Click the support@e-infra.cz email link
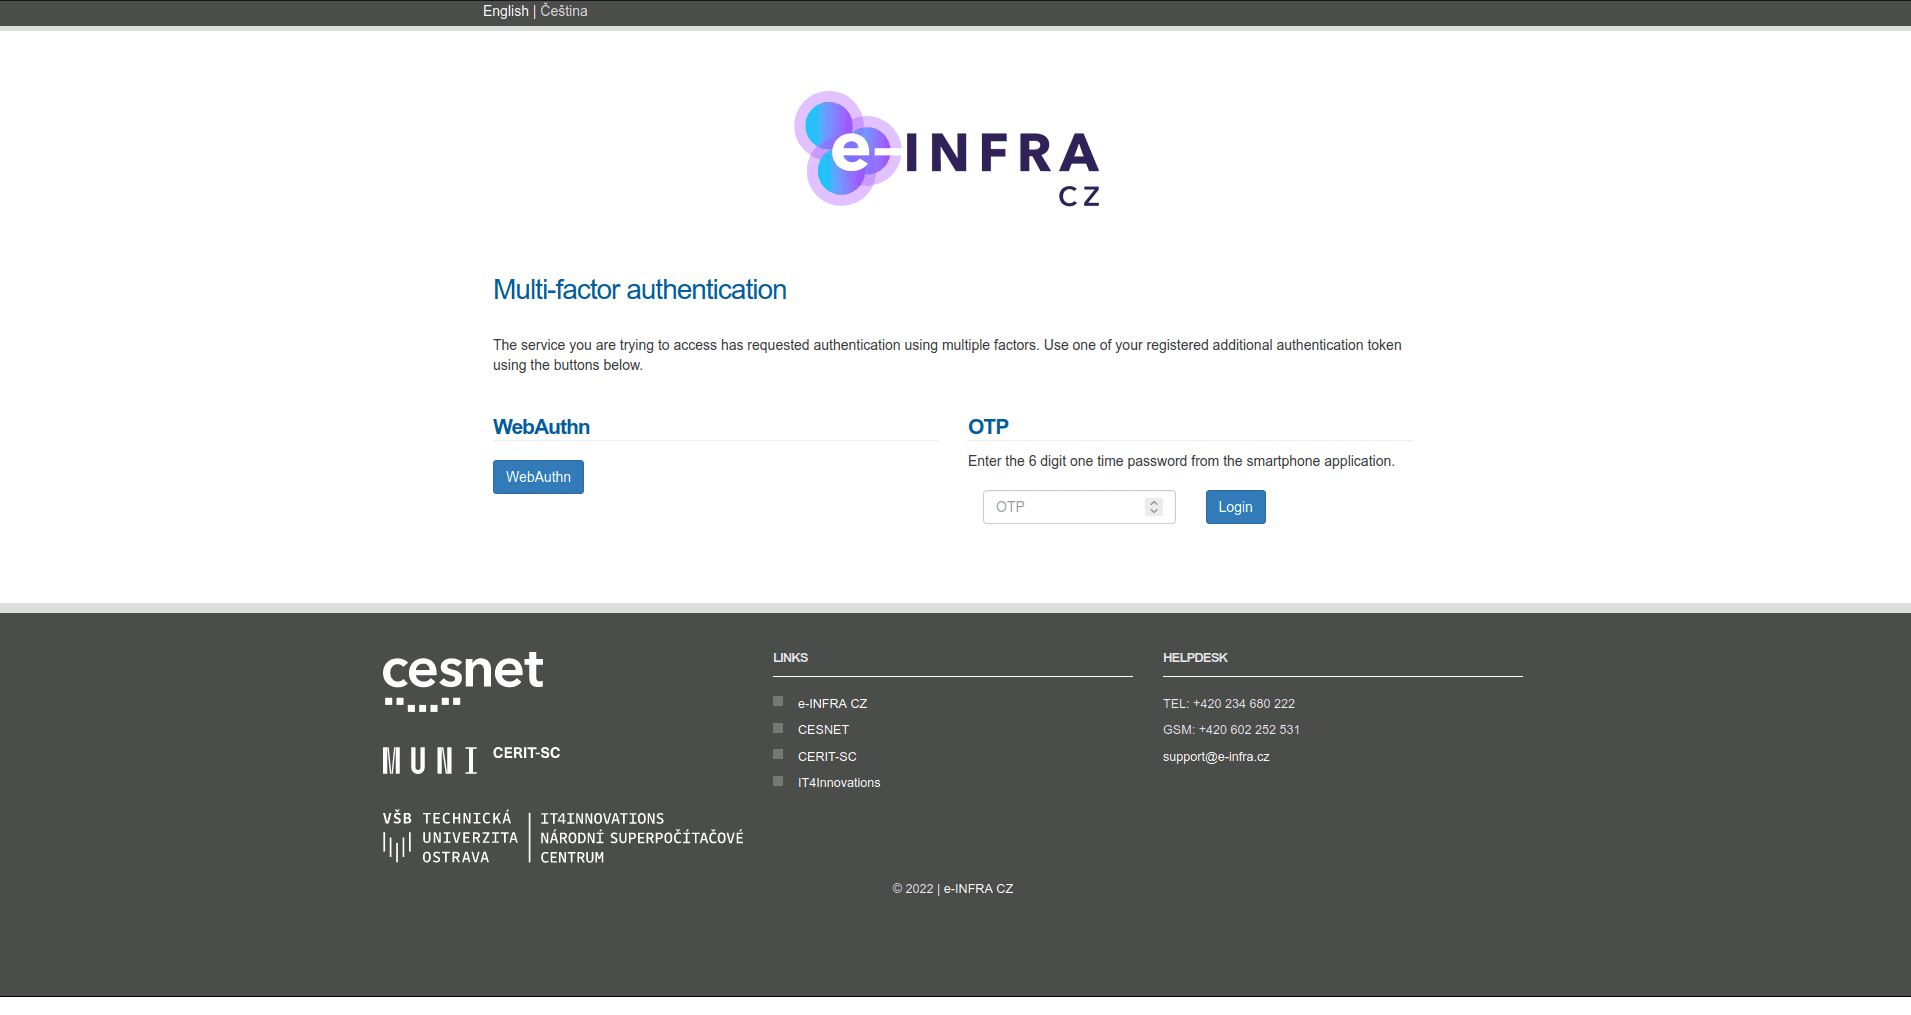The height and width of the screenshot is (1015, 1911). click(x=1216, y=757)
